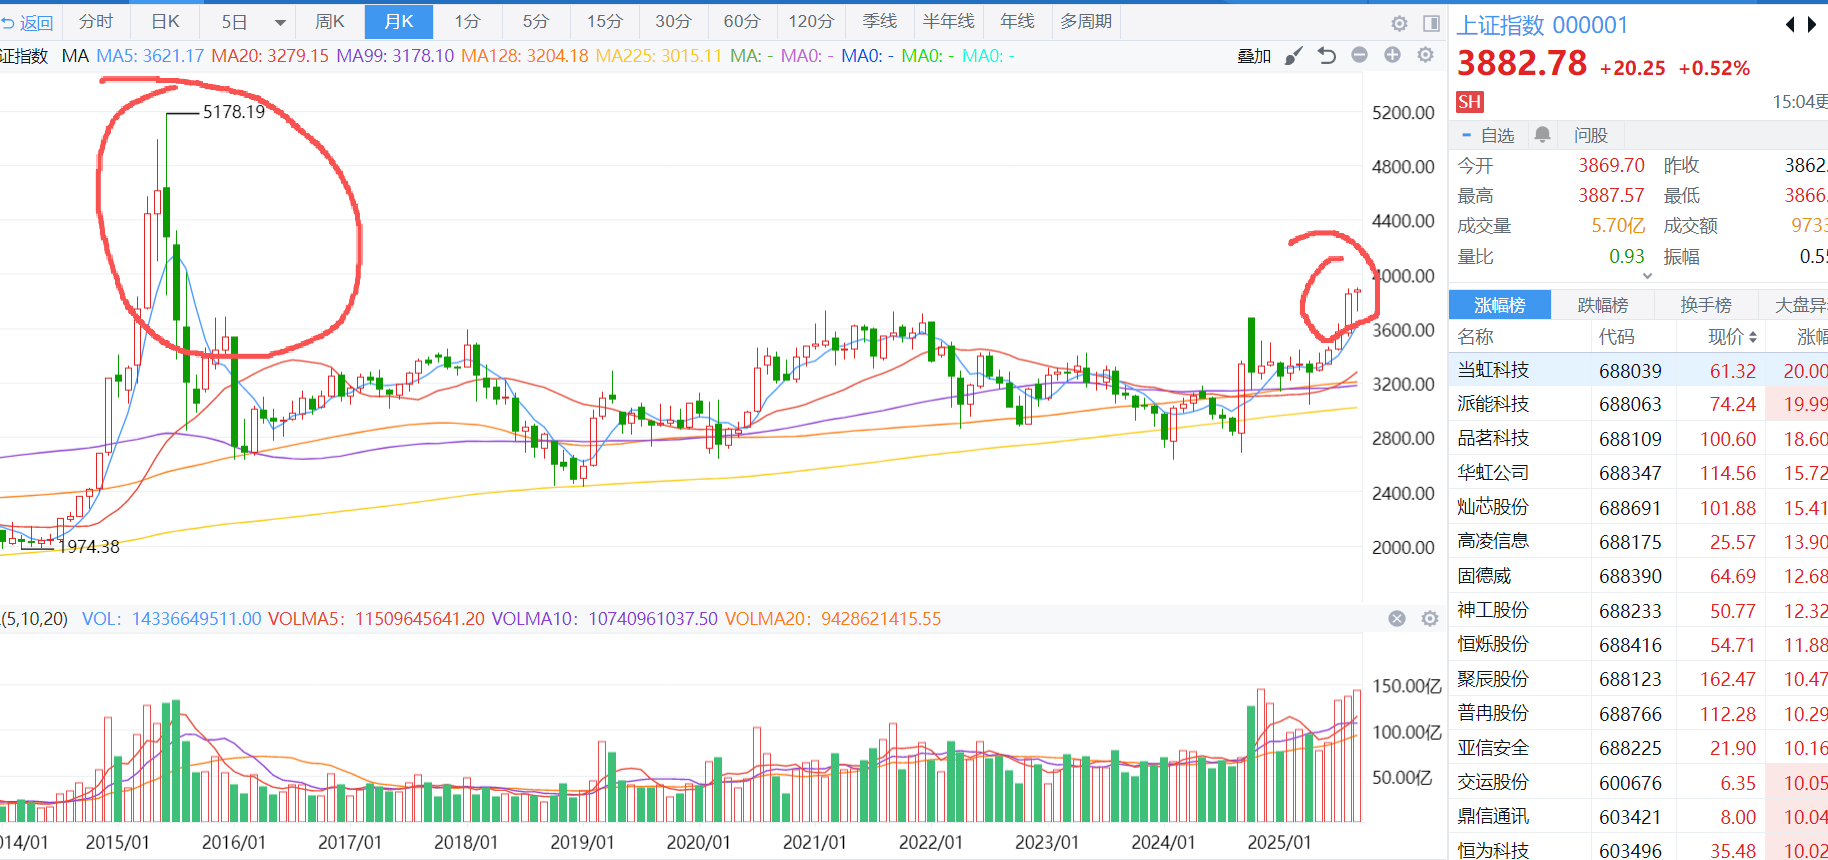Toggle the right sidebar panel layout
The height and width of the screenshot is (860, 1828).
(1431, 23)
